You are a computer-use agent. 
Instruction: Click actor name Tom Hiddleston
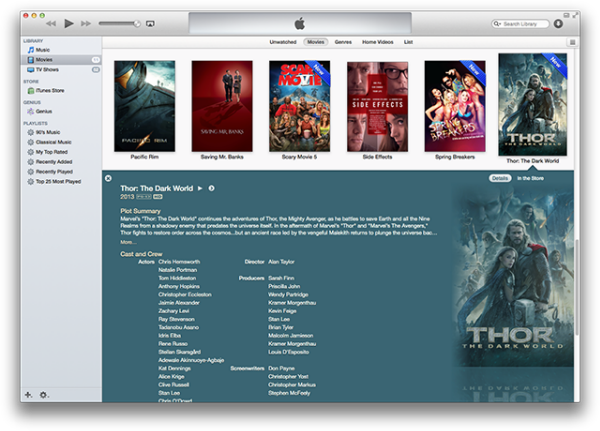click(177, 278)
